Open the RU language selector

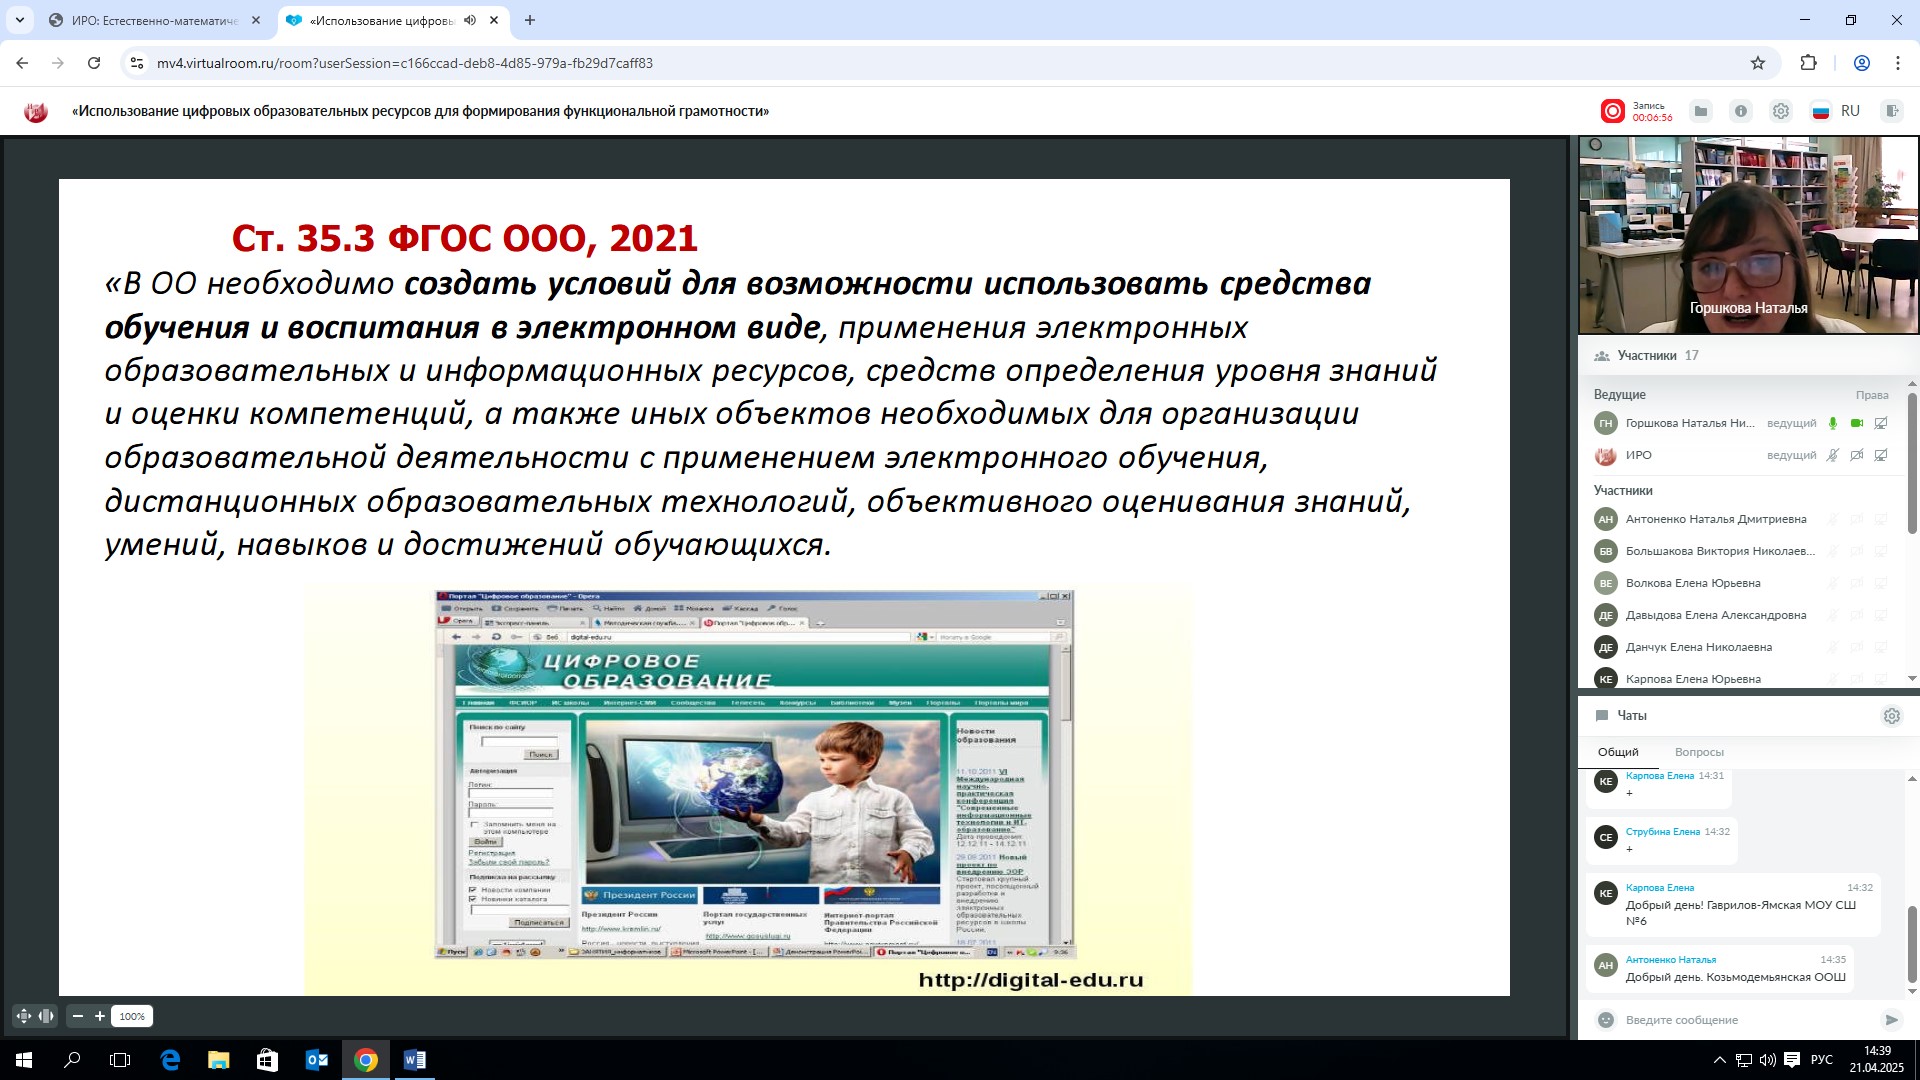[1836, 111]
